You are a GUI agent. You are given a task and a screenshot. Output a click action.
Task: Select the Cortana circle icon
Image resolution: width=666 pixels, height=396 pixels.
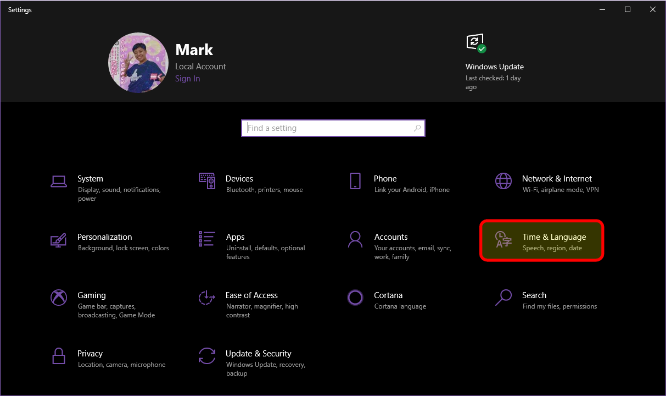pos(355,297)
